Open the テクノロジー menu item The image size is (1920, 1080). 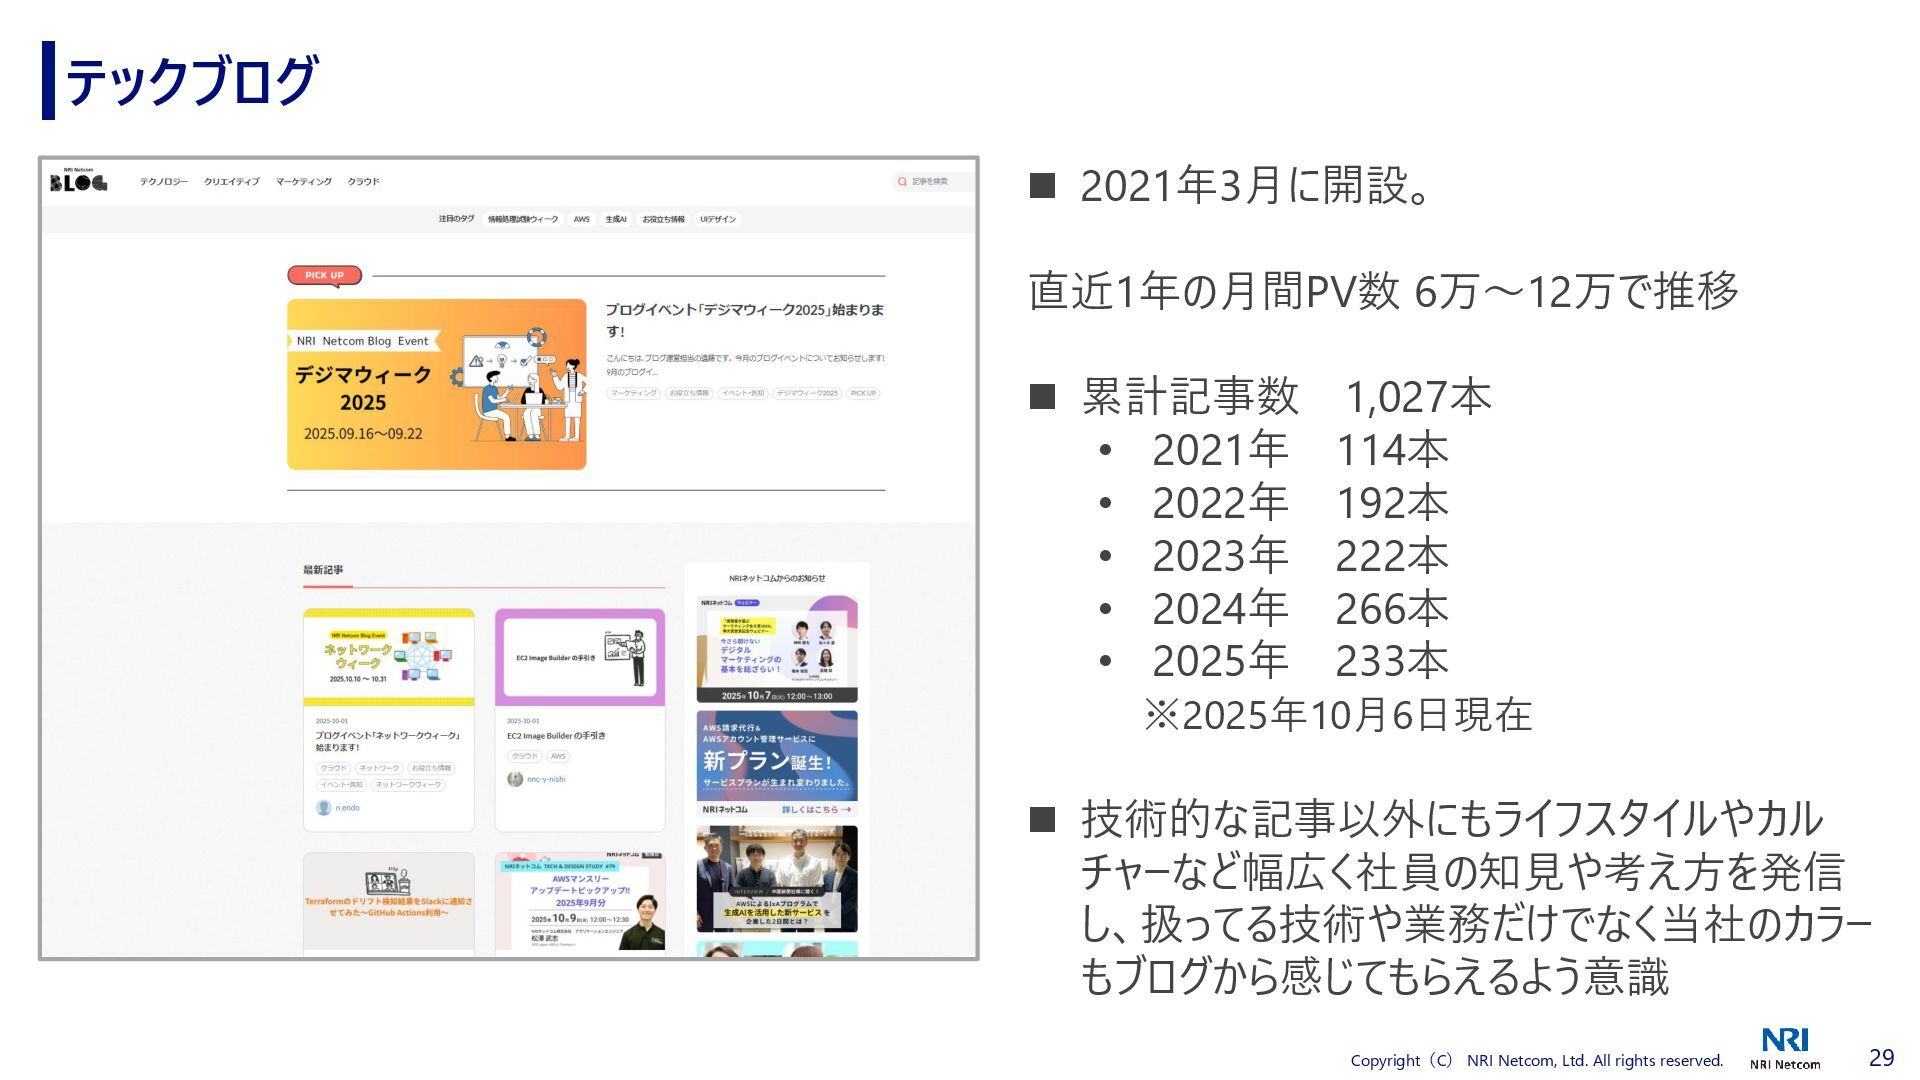click(x=164, y=182)
